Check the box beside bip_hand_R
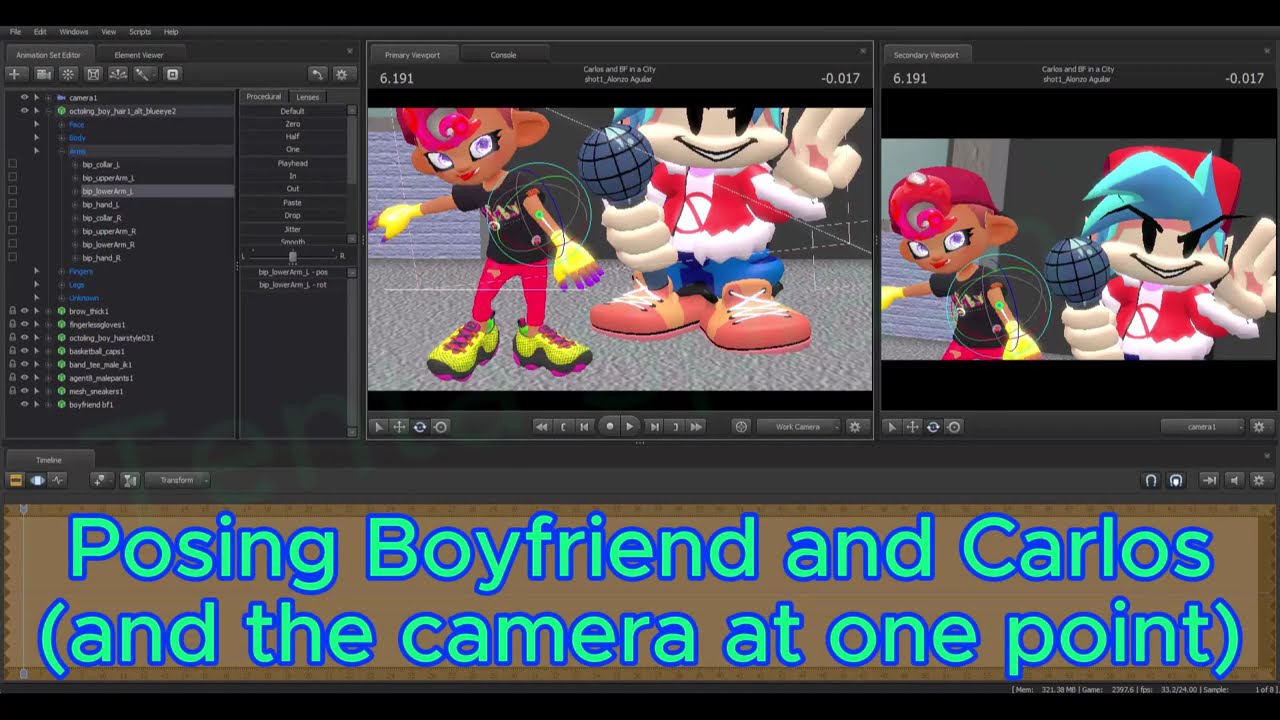 click(12, 258)
